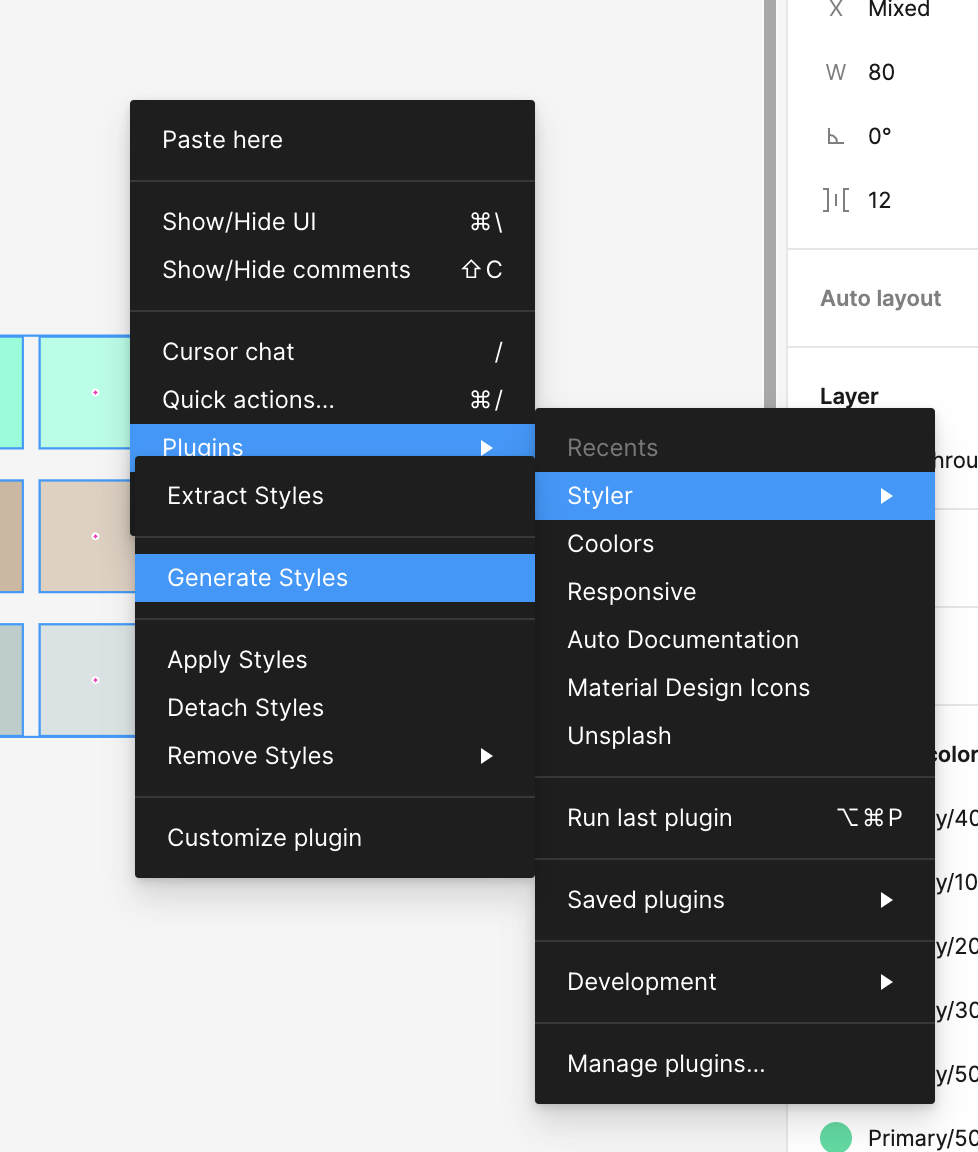
Task: Open Customize plugin
Action: 264,838
